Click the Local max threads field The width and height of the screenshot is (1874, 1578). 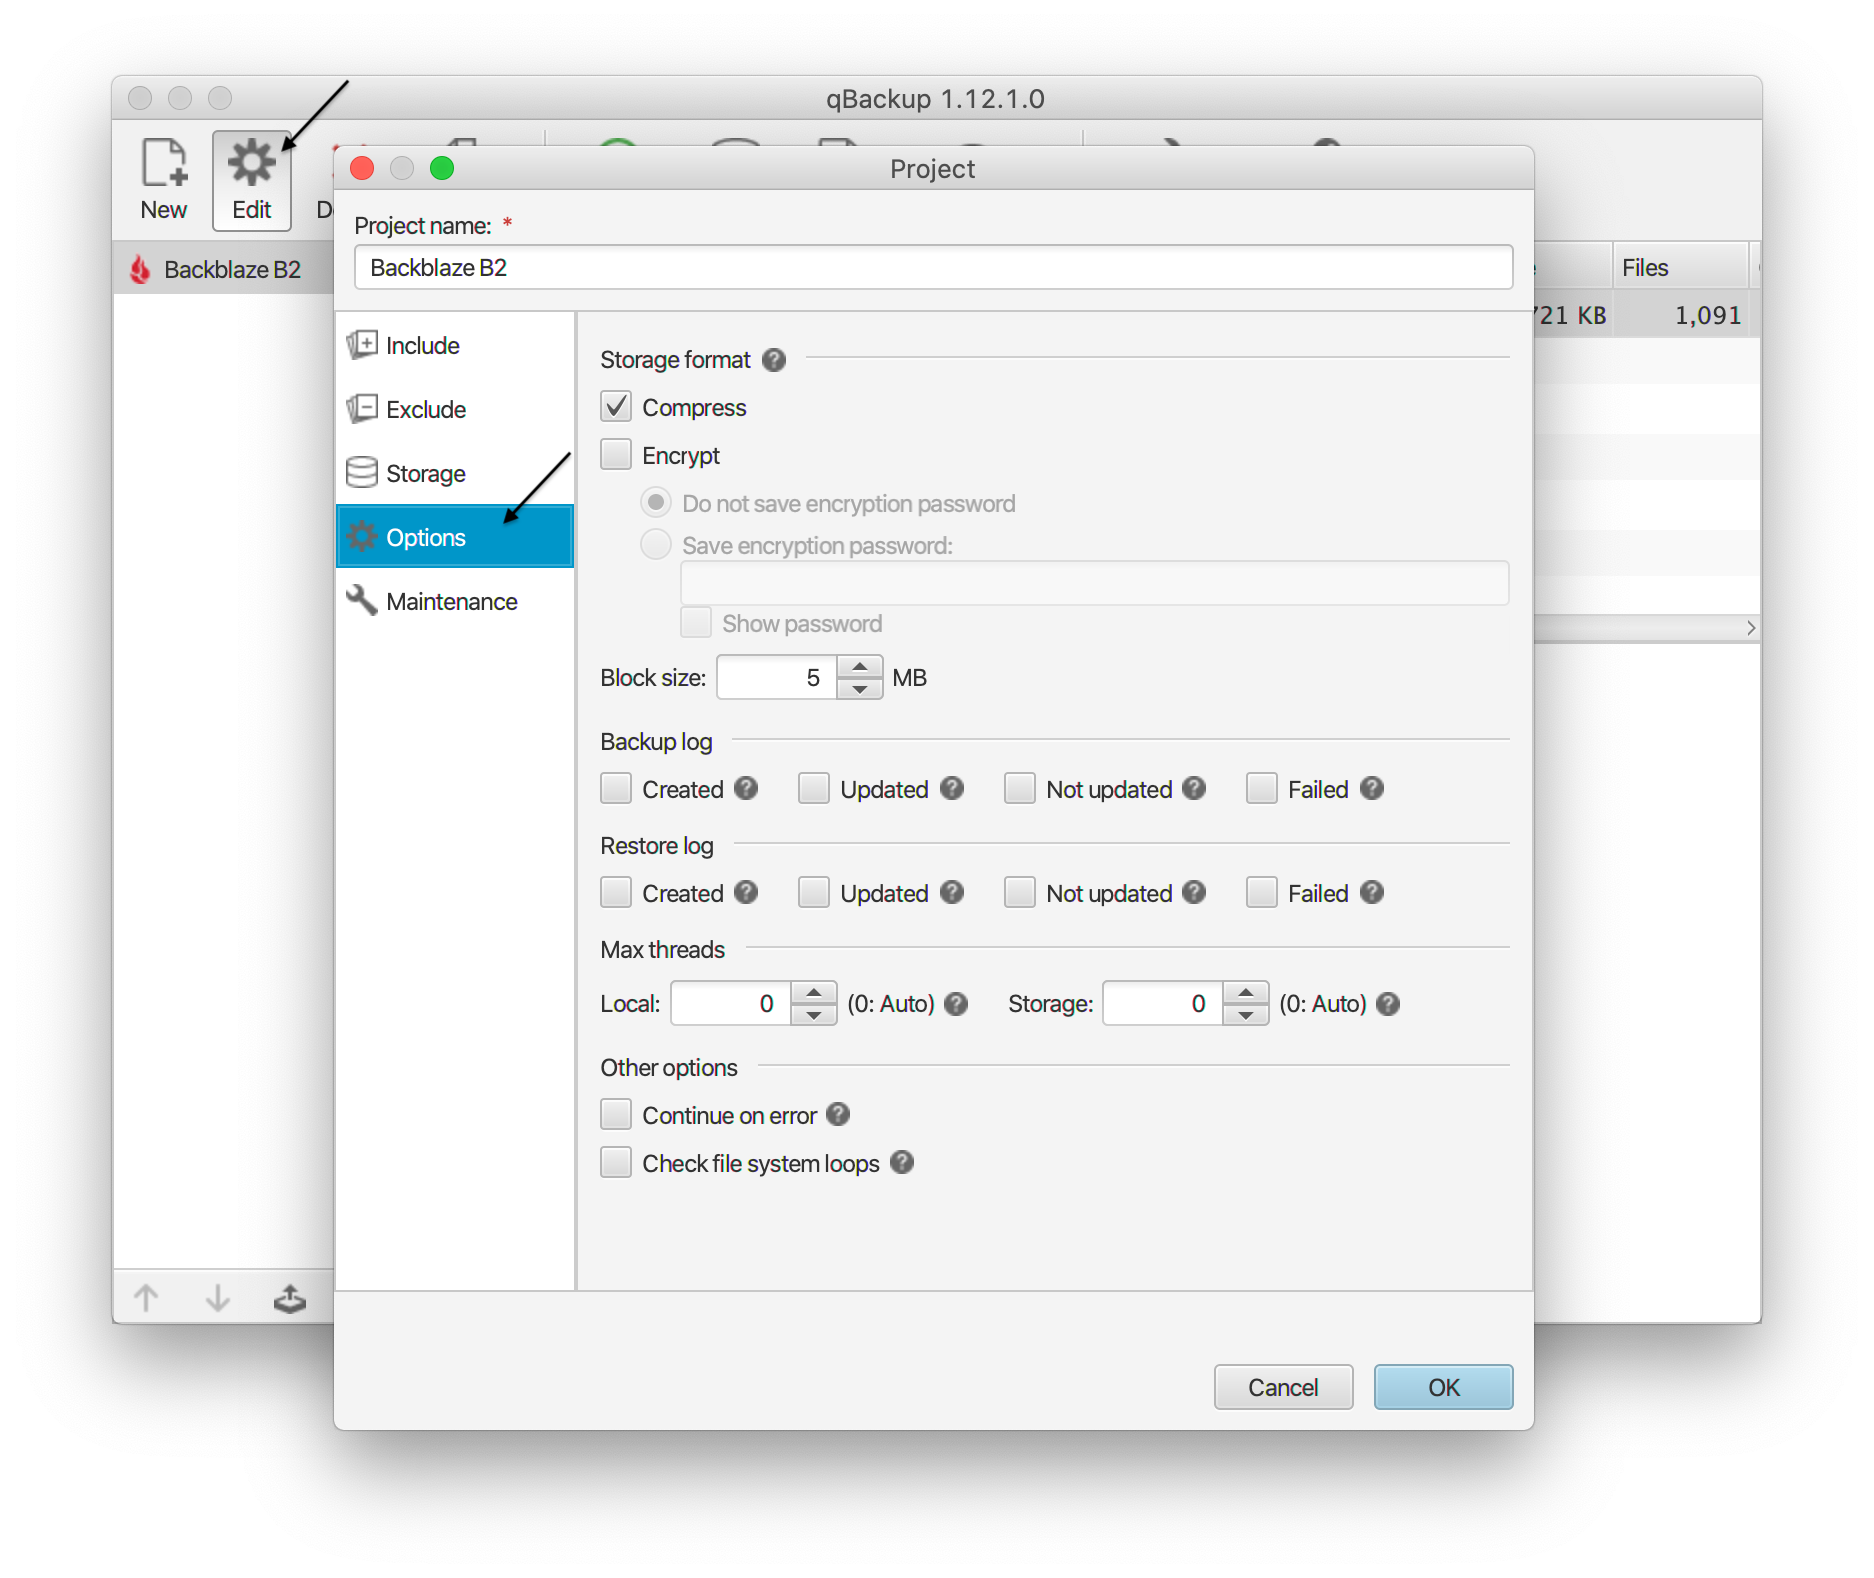click(731, 1004)
